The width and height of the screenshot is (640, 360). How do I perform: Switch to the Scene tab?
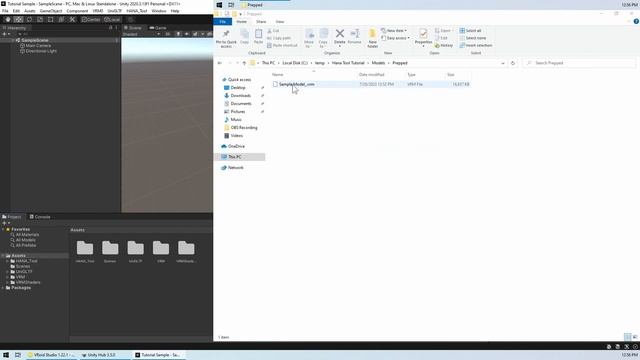(x=133, y=28)
